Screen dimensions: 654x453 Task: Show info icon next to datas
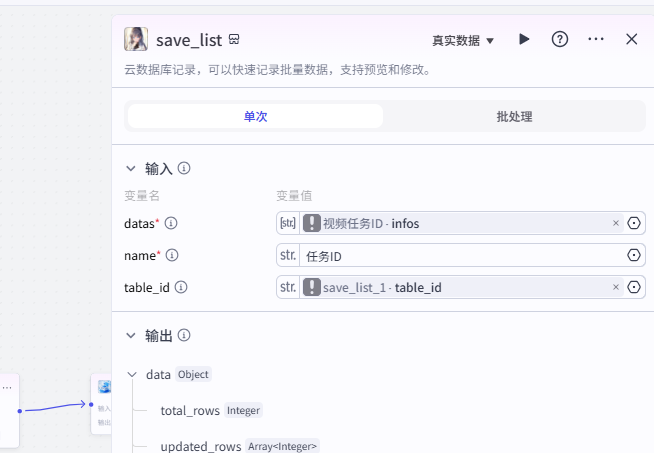tap(171, 223)
